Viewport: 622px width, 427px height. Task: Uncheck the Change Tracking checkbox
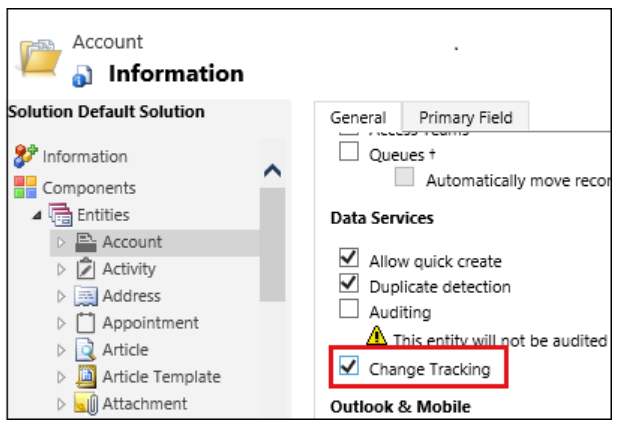(349, 365)
